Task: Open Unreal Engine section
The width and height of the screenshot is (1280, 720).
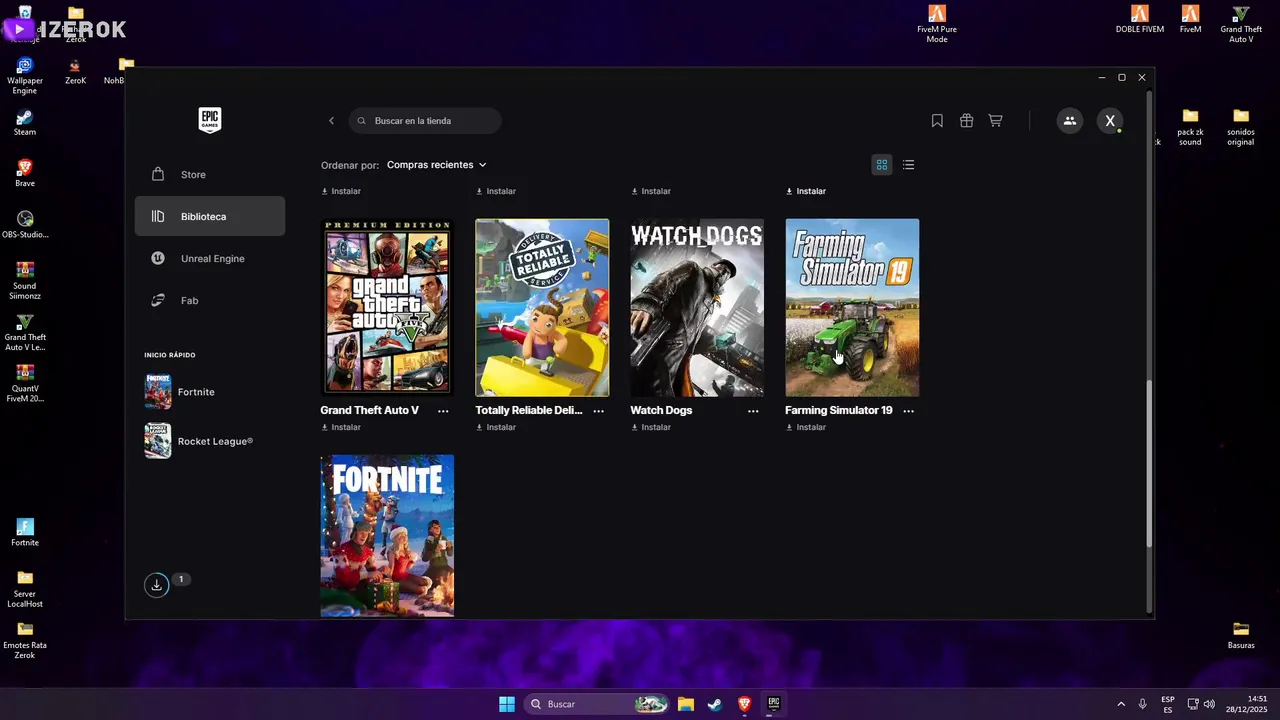Action: point(210,258)
